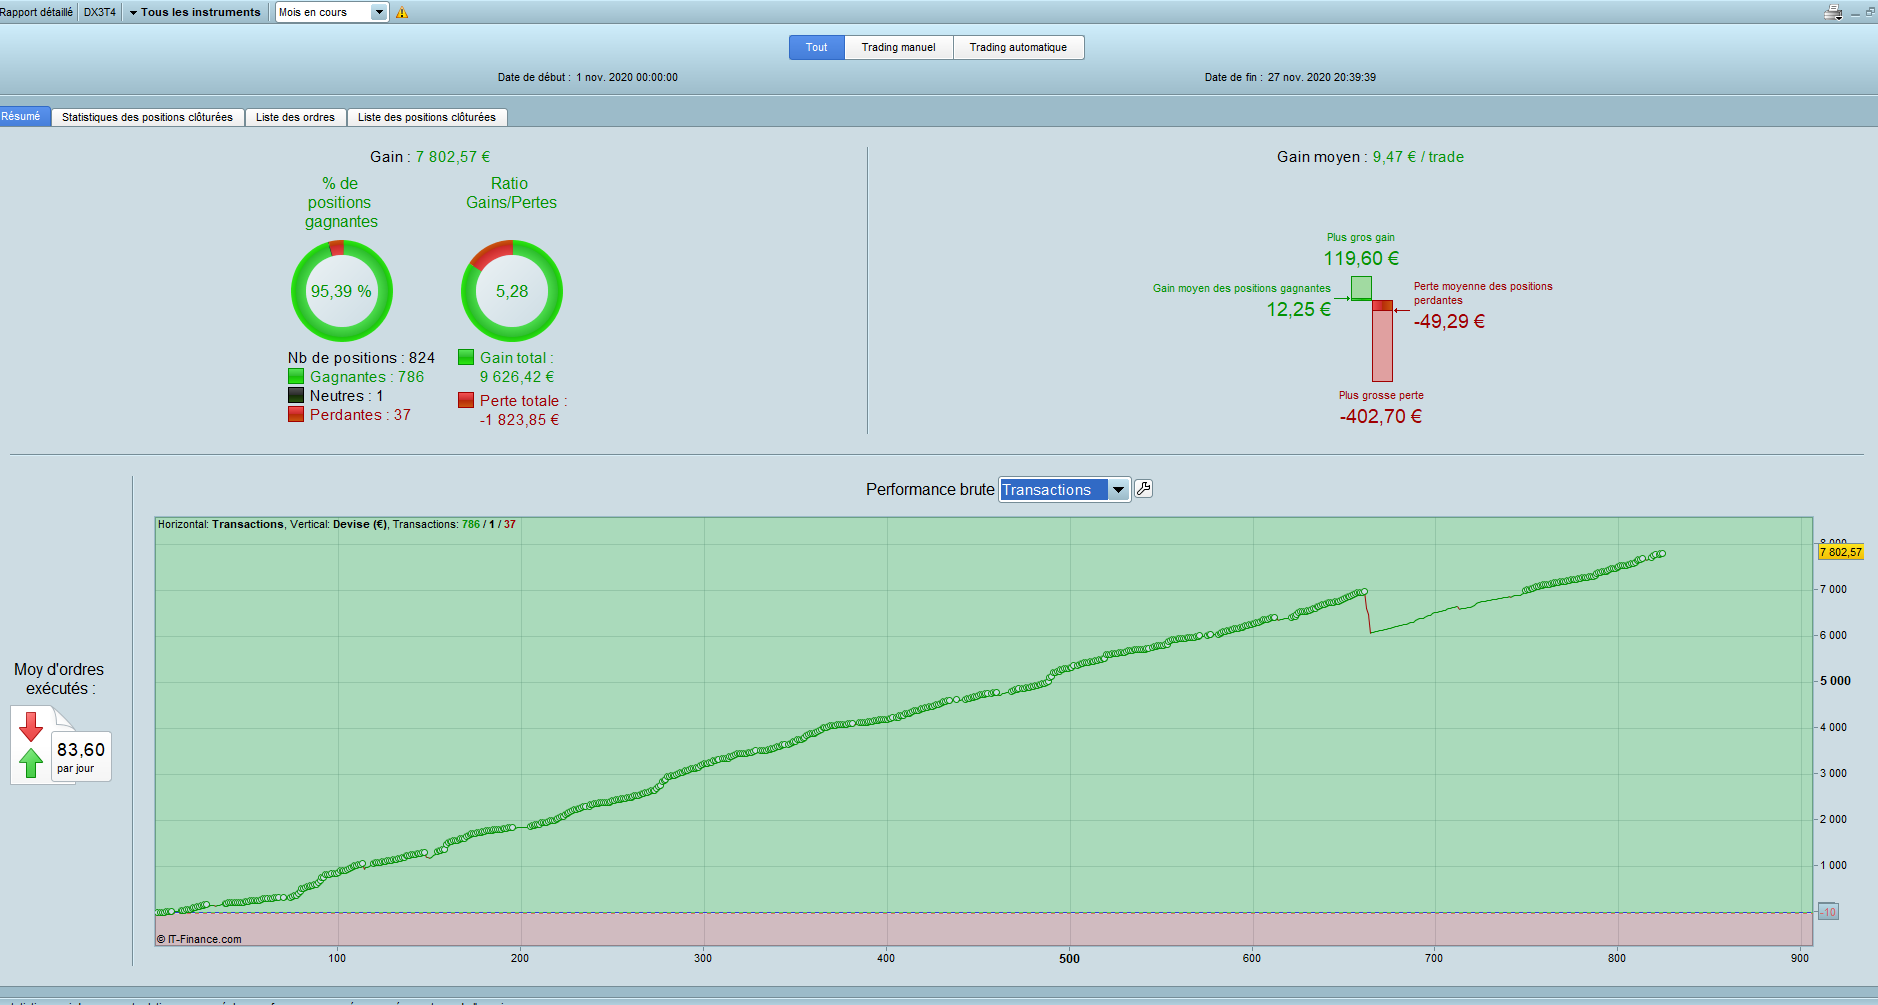Open chart settings wrench icon
1878x1005 pixels.
point(1144,488)
